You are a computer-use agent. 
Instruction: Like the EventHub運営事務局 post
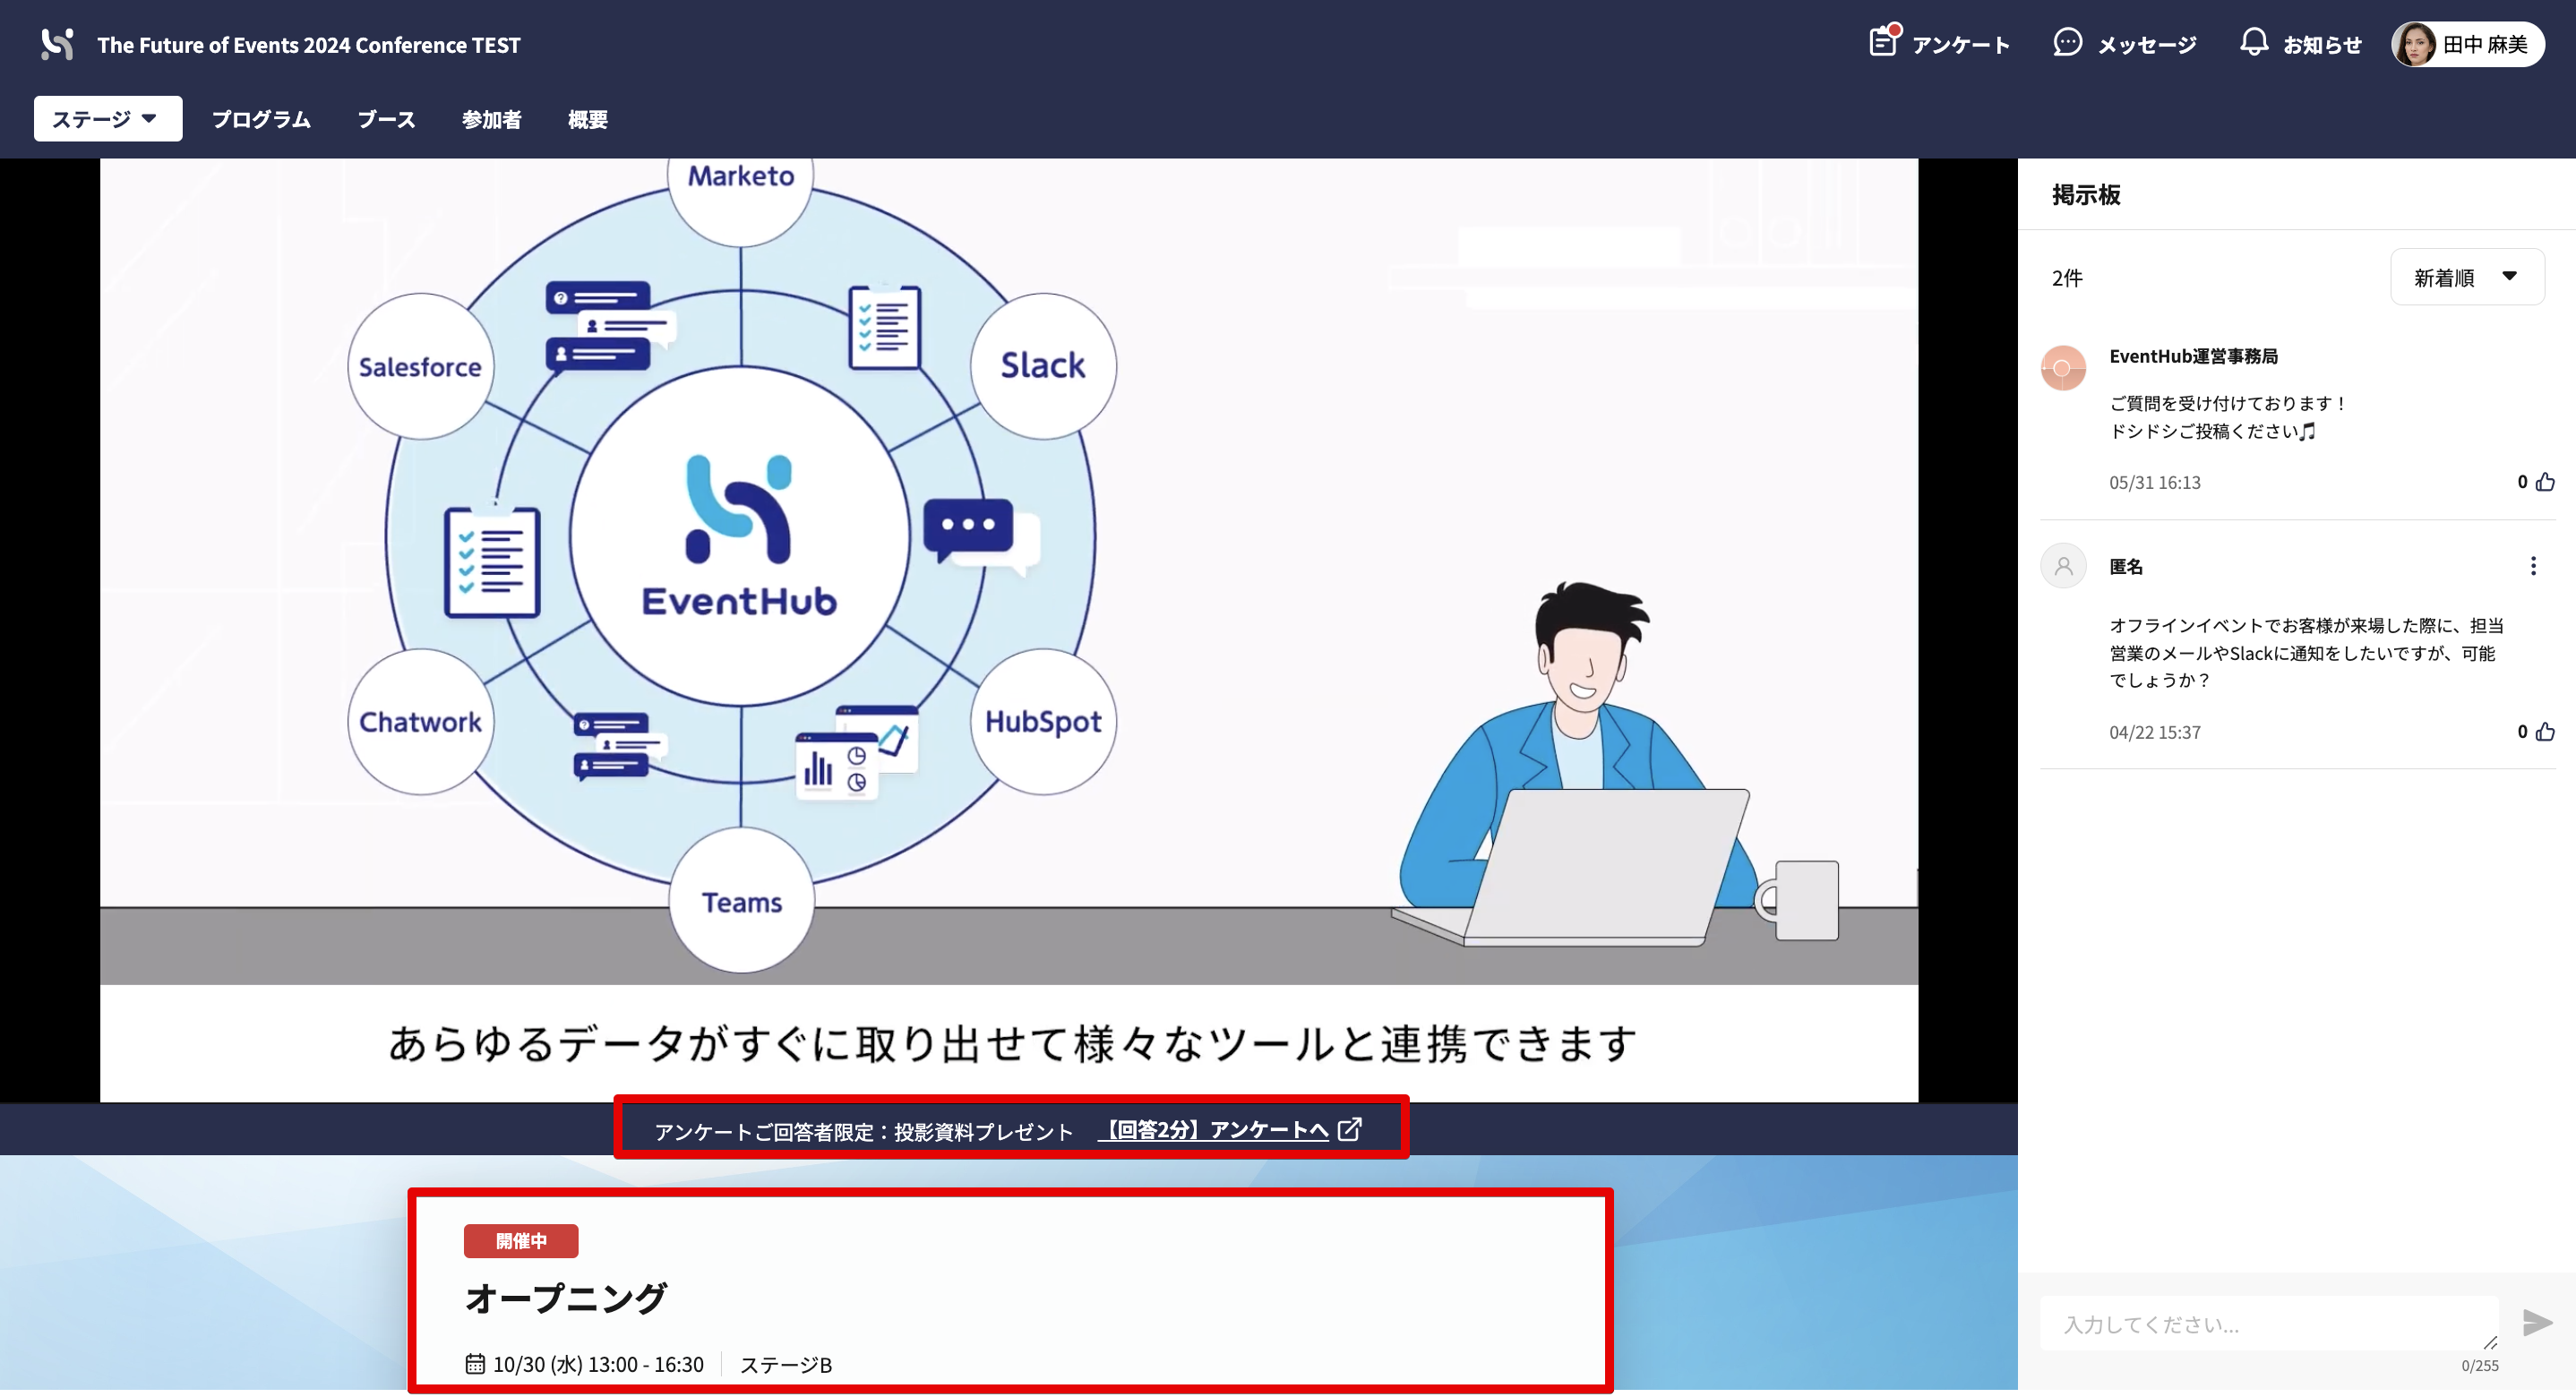[x=2545, y=482]
